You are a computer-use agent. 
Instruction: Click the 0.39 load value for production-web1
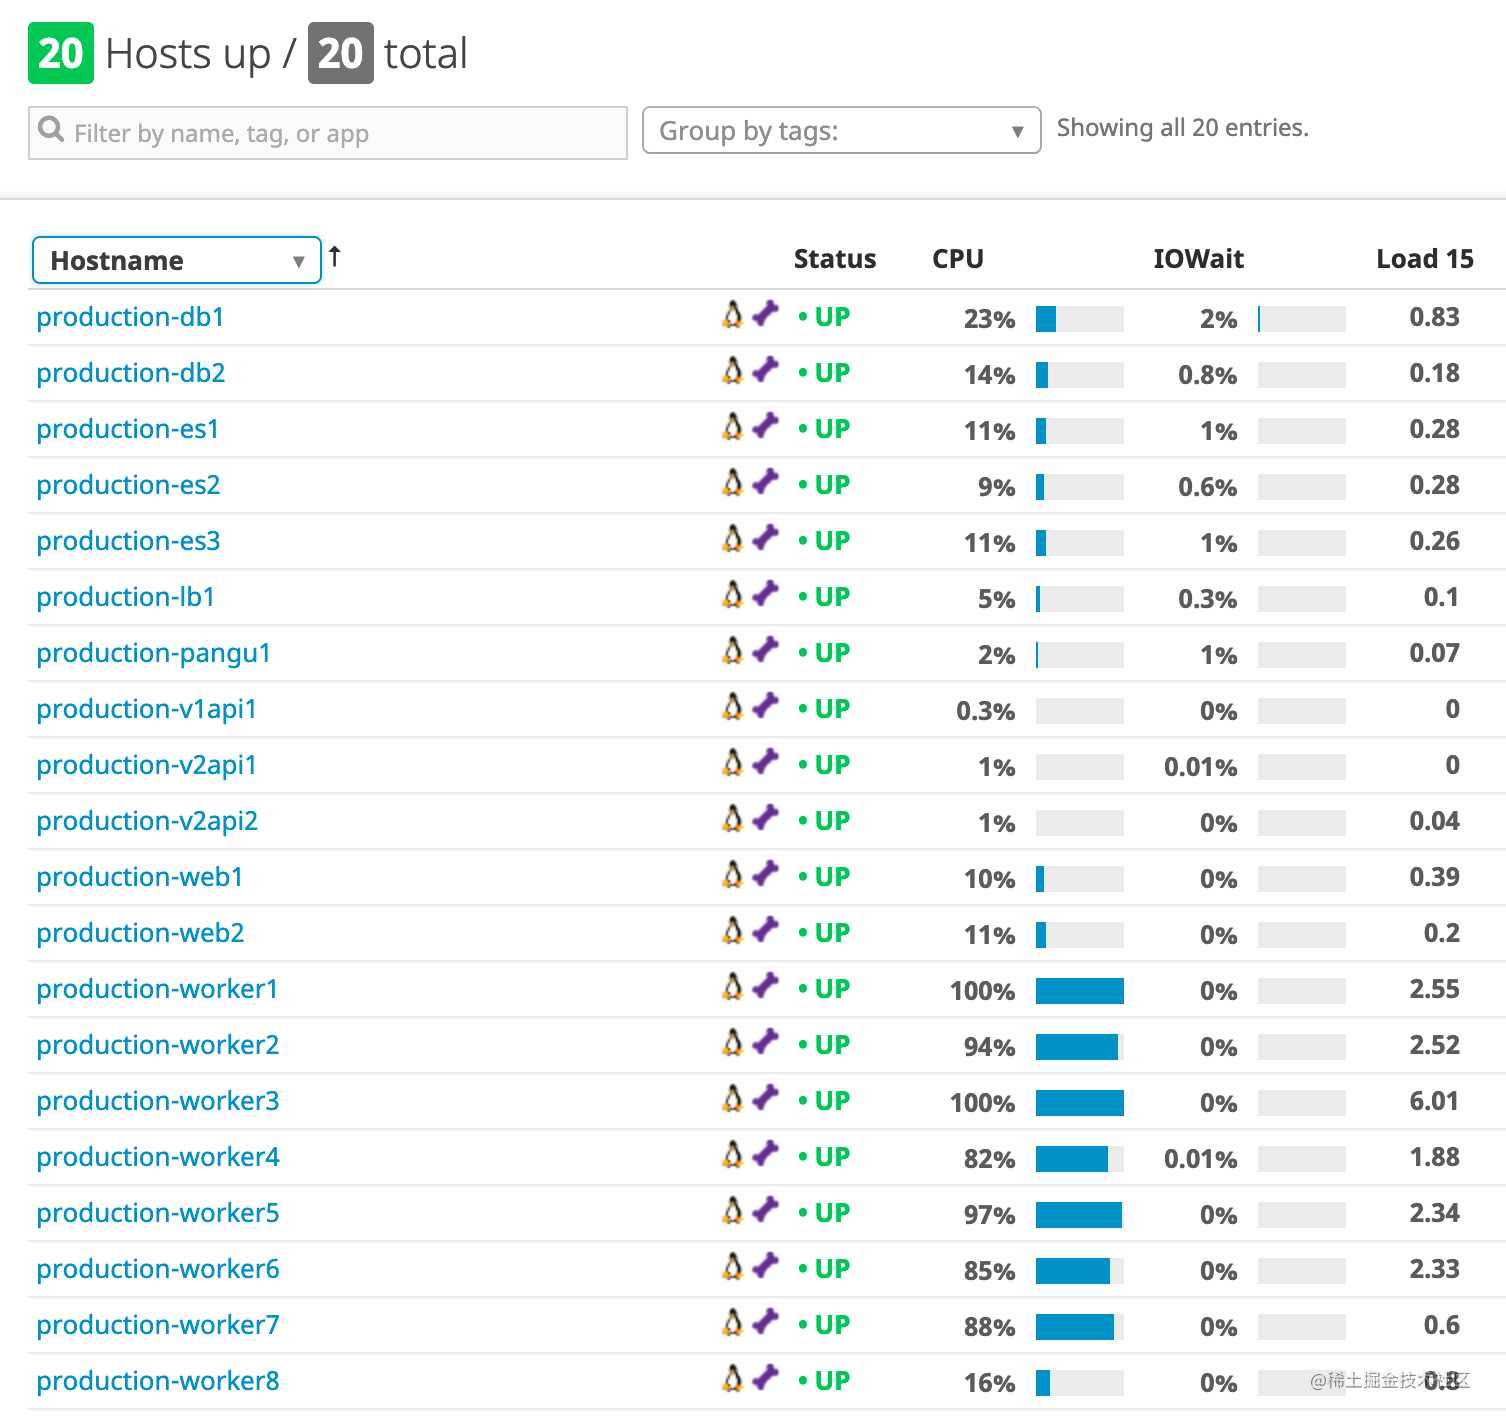pos(1435,877)
